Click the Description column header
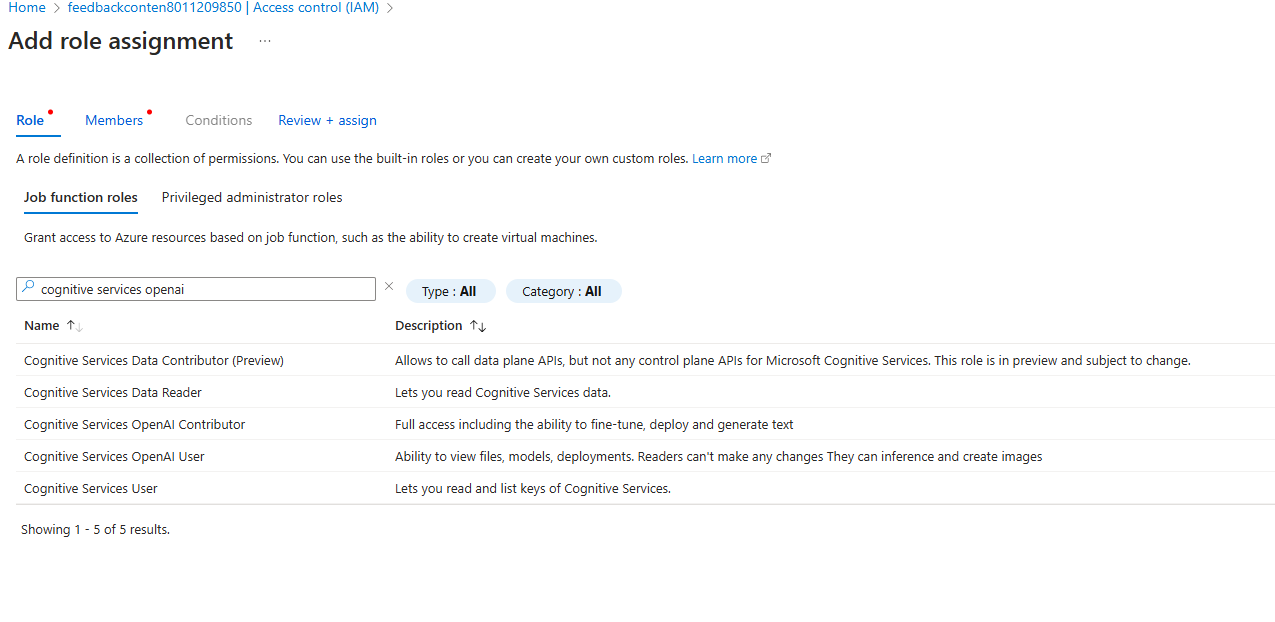Image resolution: width=1275 pixels, height=622 pixels. (x=429, y=326)
